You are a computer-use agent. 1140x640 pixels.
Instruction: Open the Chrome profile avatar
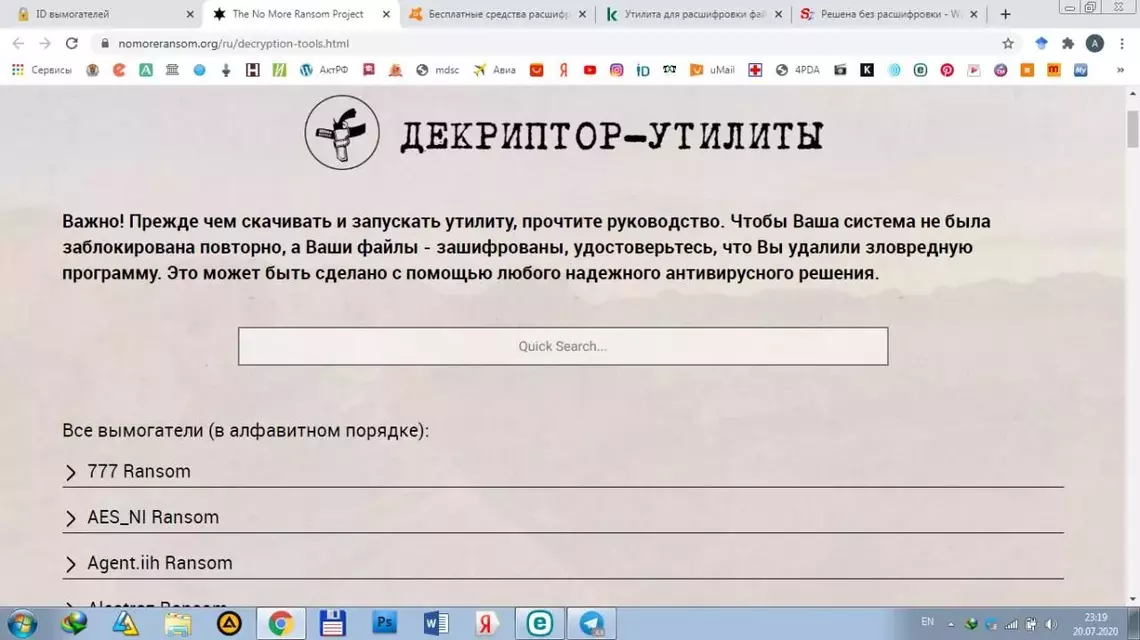[1095, 44]
